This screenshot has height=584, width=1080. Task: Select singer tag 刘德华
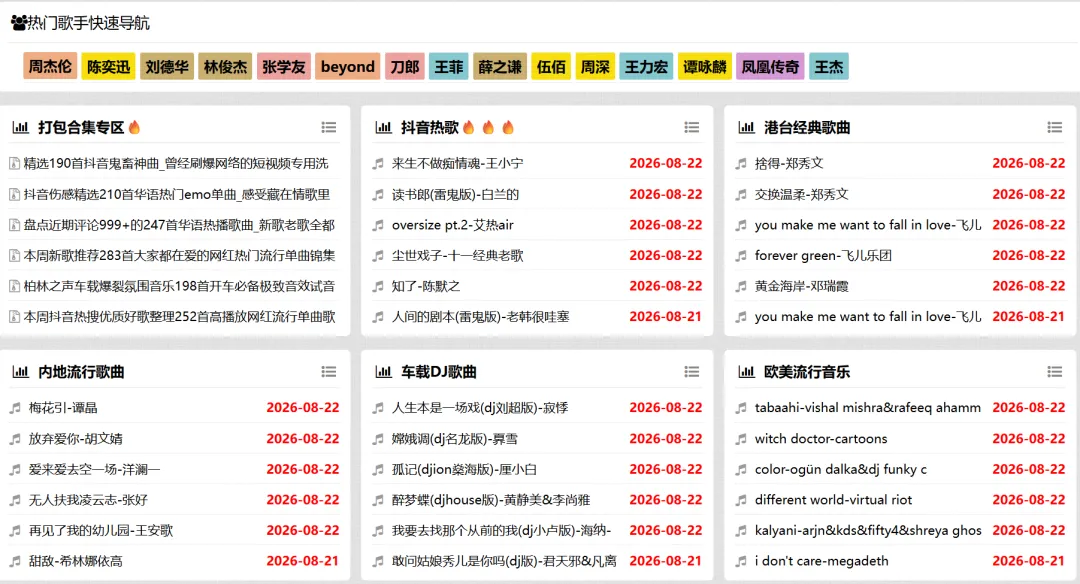pos(167,66)
